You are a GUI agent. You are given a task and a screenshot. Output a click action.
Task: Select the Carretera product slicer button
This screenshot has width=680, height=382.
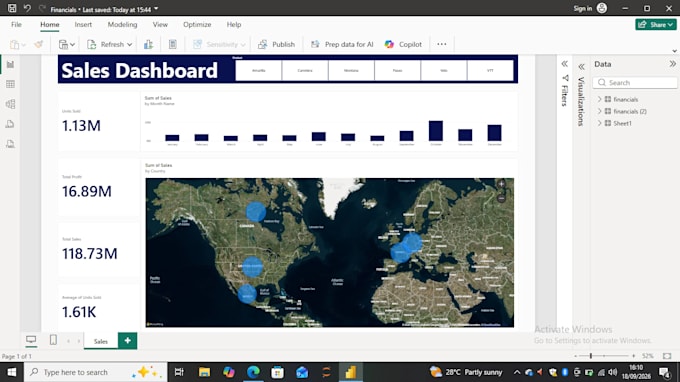[305, 70]
